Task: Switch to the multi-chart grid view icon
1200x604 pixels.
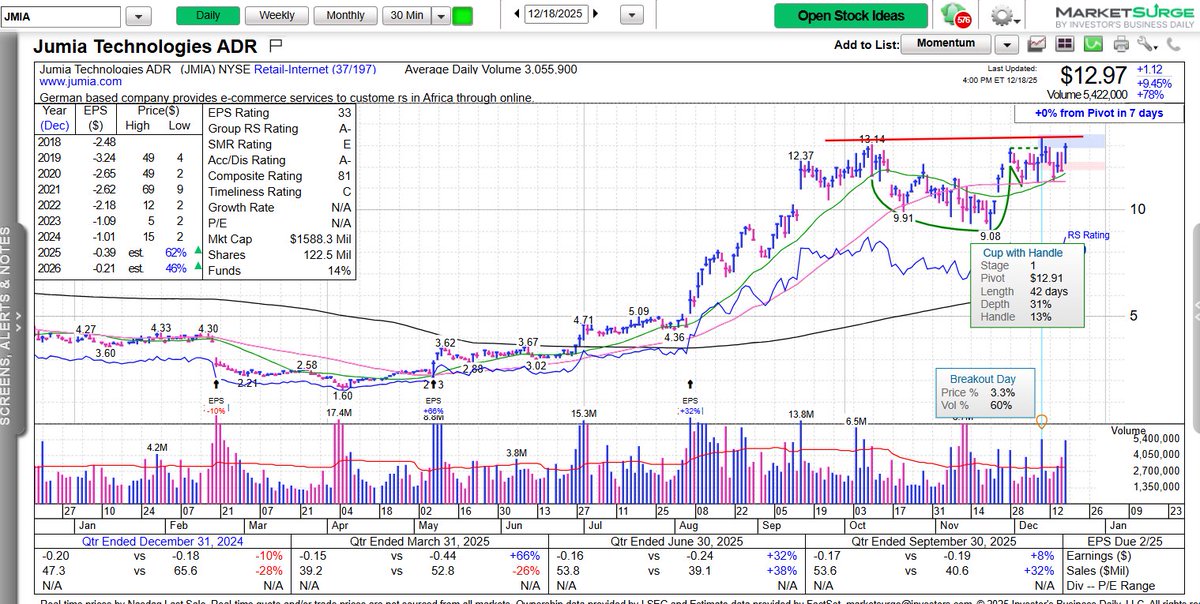Action: pos(1066,44)
